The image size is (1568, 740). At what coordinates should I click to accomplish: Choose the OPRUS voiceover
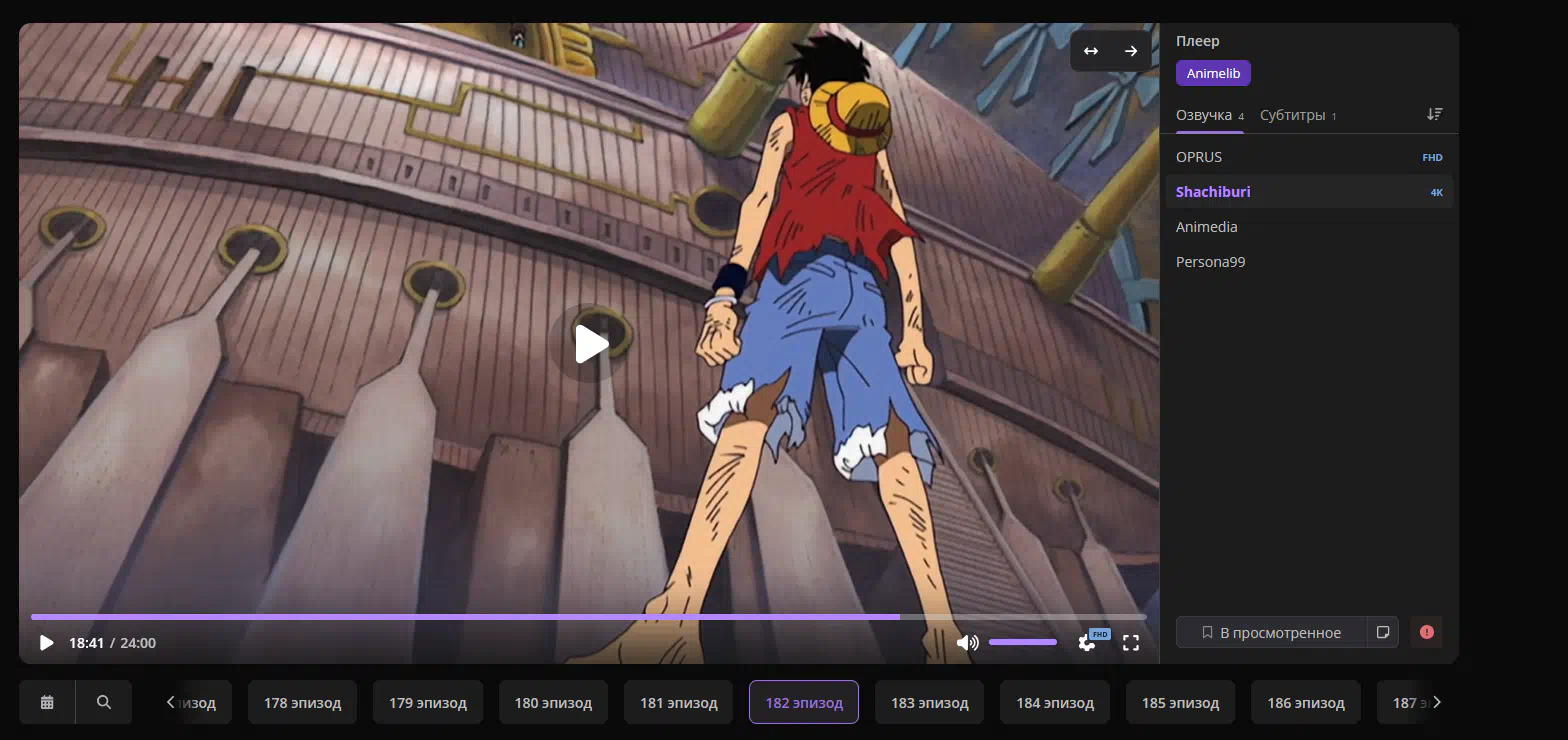(x=1309, y=157)
